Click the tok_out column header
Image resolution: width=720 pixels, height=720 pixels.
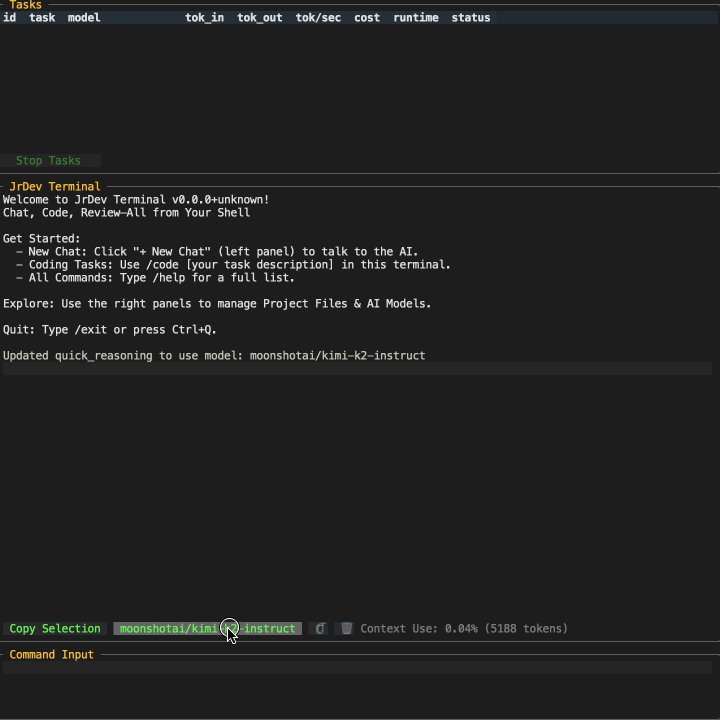pos(259,17)
